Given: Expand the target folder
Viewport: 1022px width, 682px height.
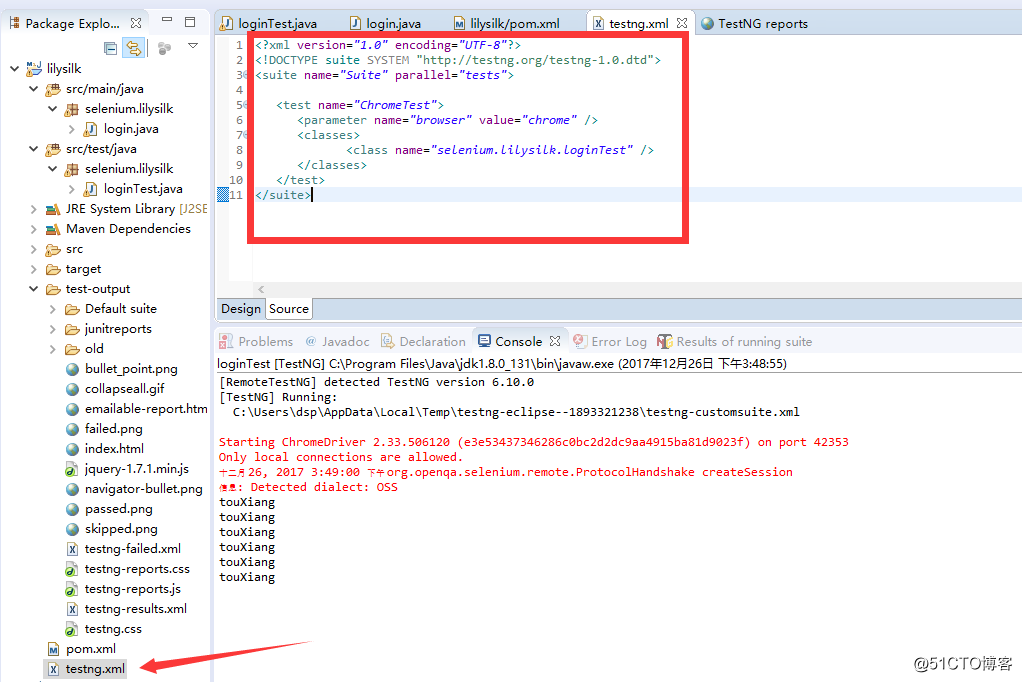Looking at the screenshot, I should (33, 269).
